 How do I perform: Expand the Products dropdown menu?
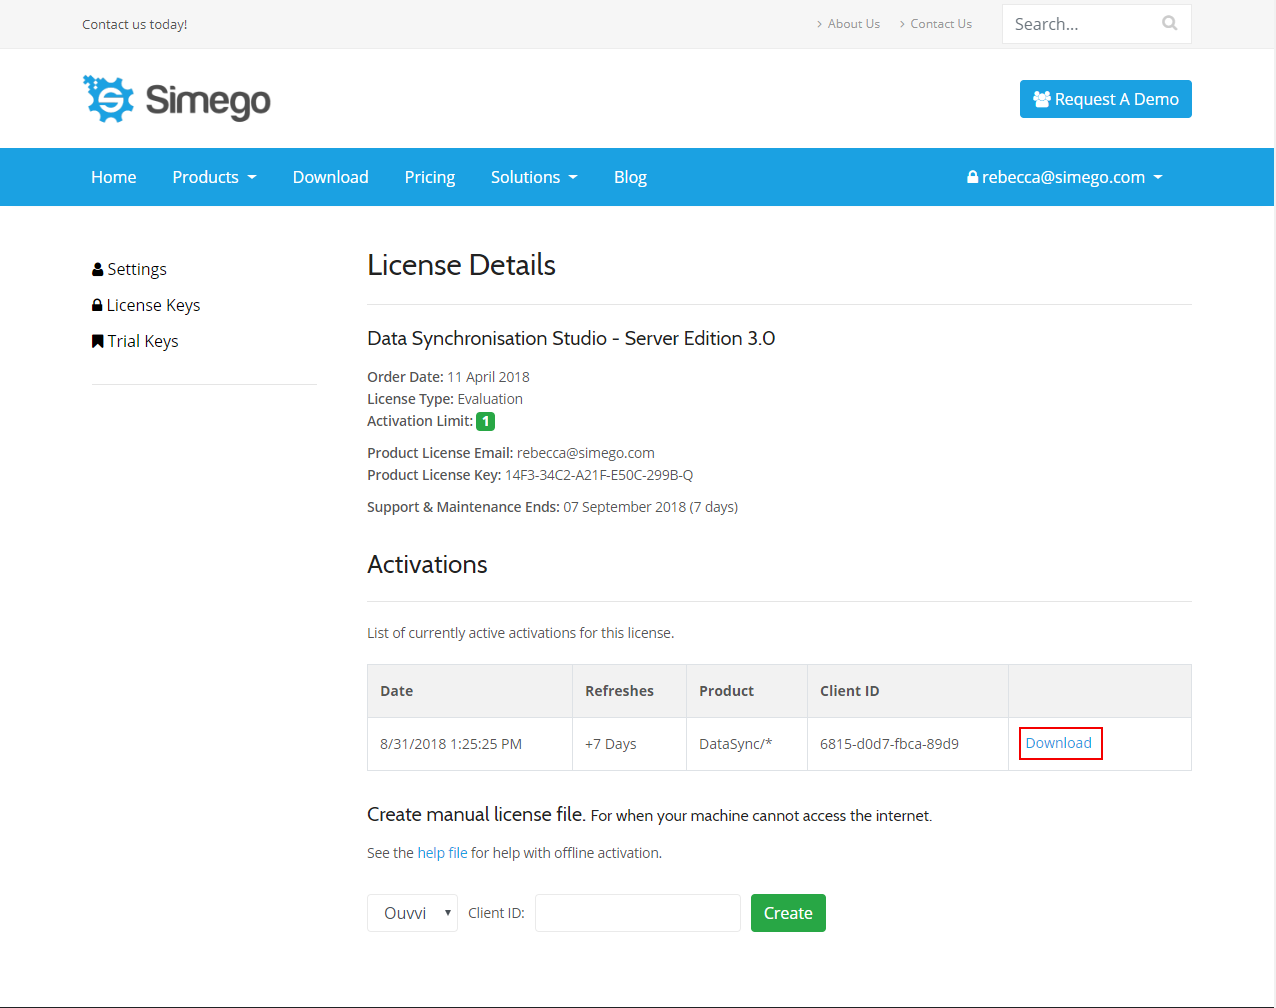click(214, 177)
